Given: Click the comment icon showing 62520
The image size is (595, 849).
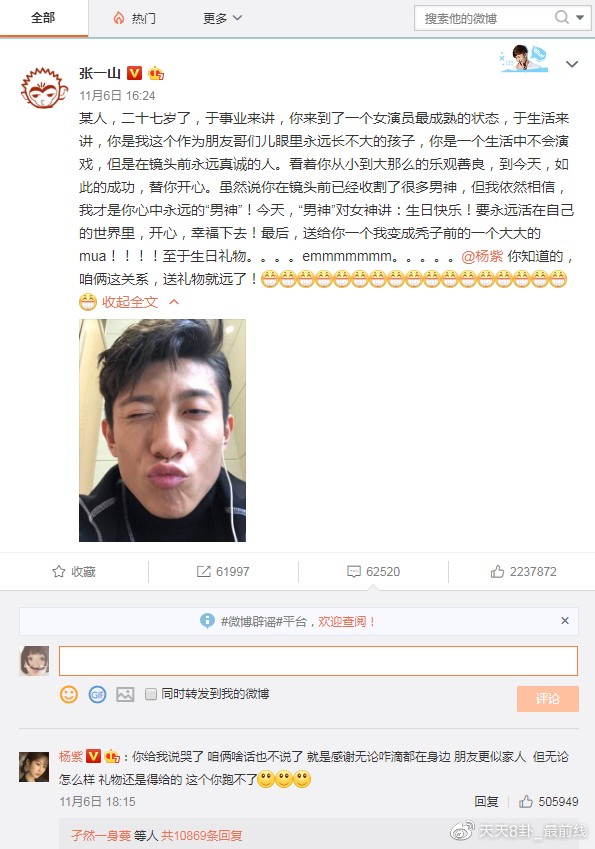Looking at the screenshot, I should (x=354, y=571).
